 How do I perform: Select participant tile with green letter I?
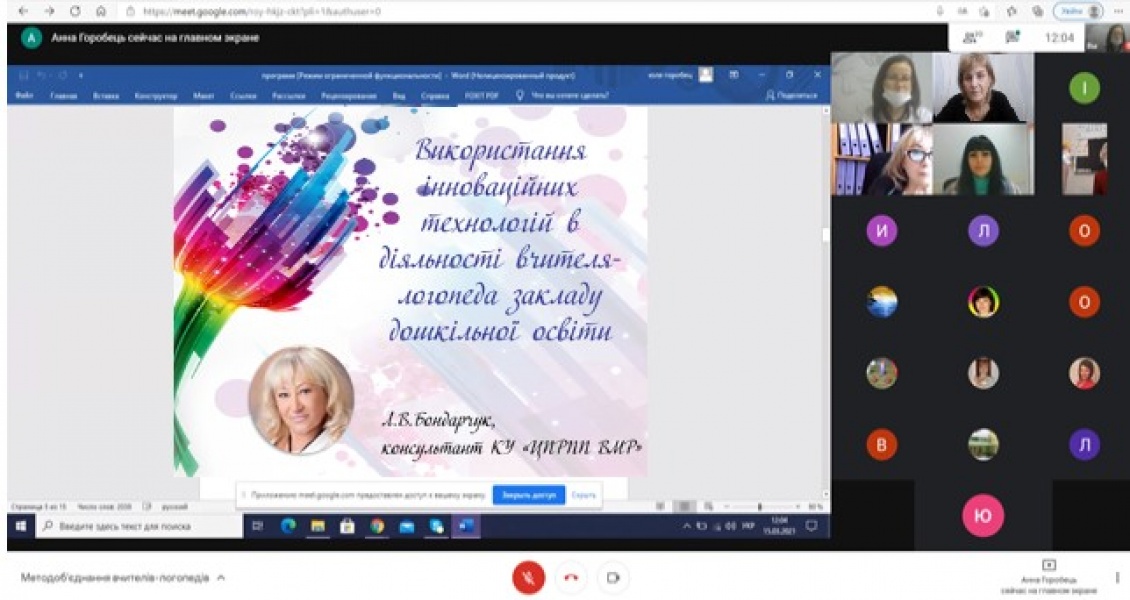click(1084, 89)
